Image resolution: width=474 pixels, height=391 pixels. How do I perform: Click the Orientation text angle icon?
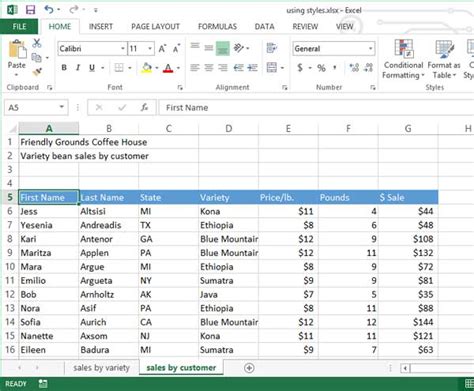point(239,48)
